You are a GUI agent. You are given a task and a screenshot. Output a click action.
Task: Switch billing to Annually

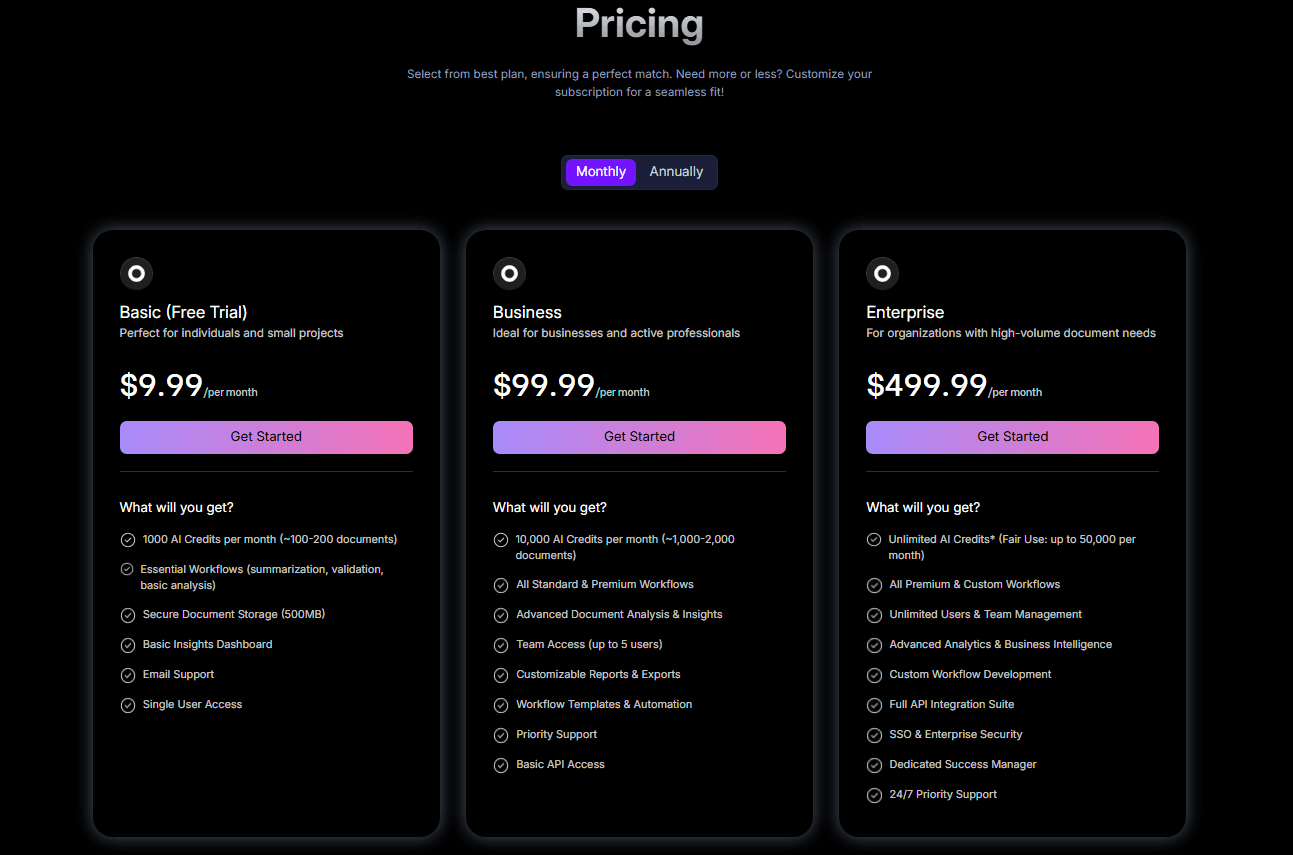676,172
